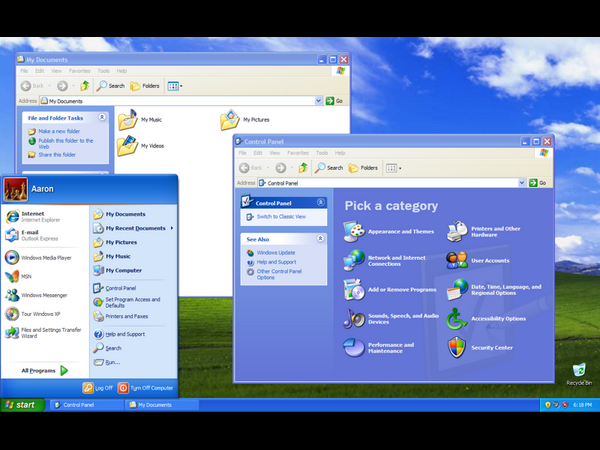The image size is (600, 450).
Task: Open Date, Time, Language, Regional Options icon
Action: tap(457, 290)
